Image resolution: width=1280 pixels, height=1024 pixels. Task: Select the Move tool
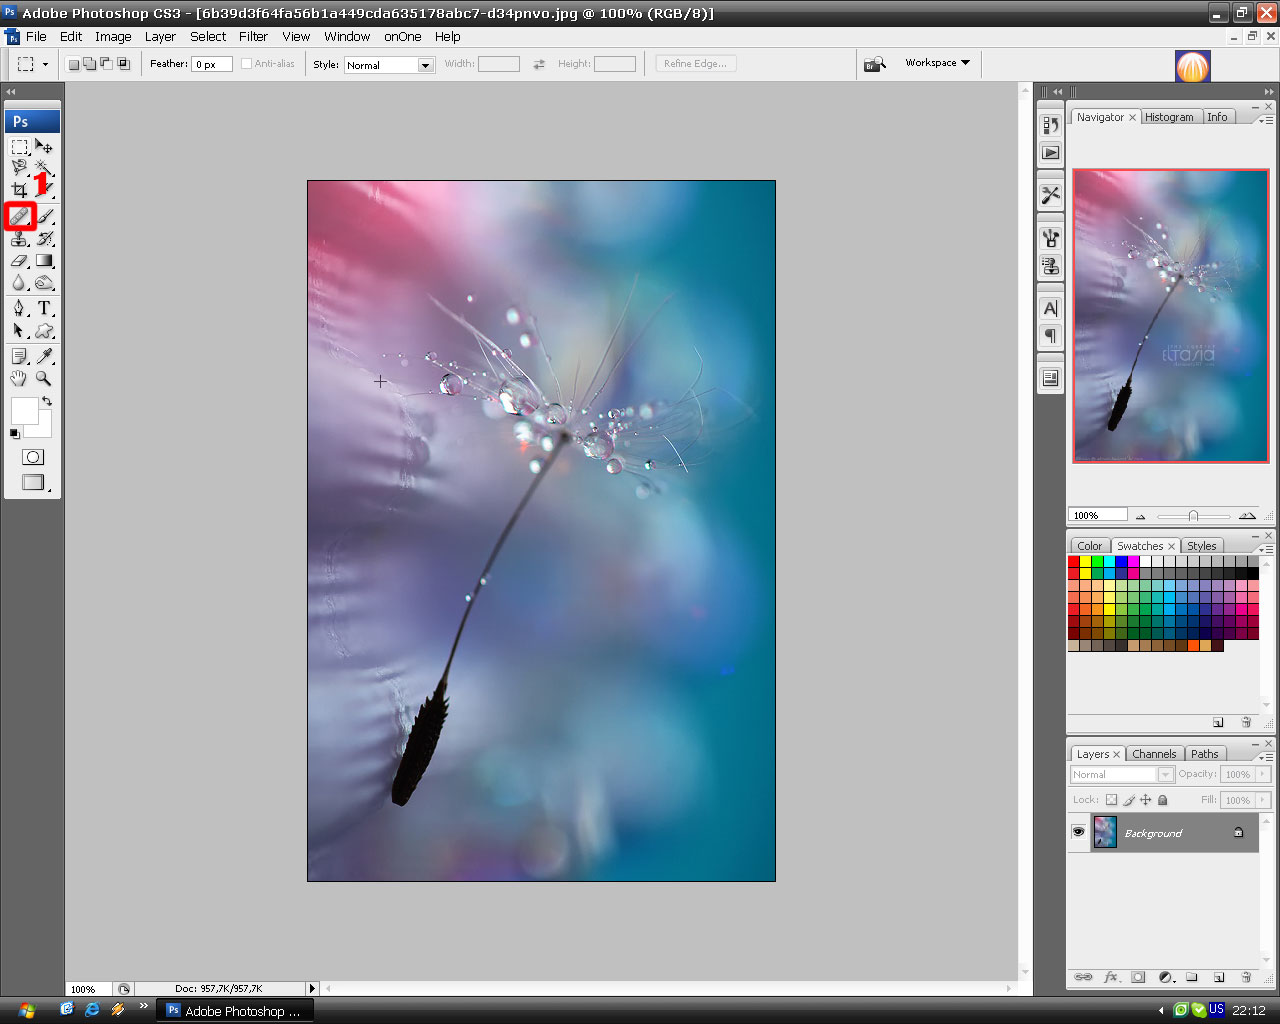[44, 146]
